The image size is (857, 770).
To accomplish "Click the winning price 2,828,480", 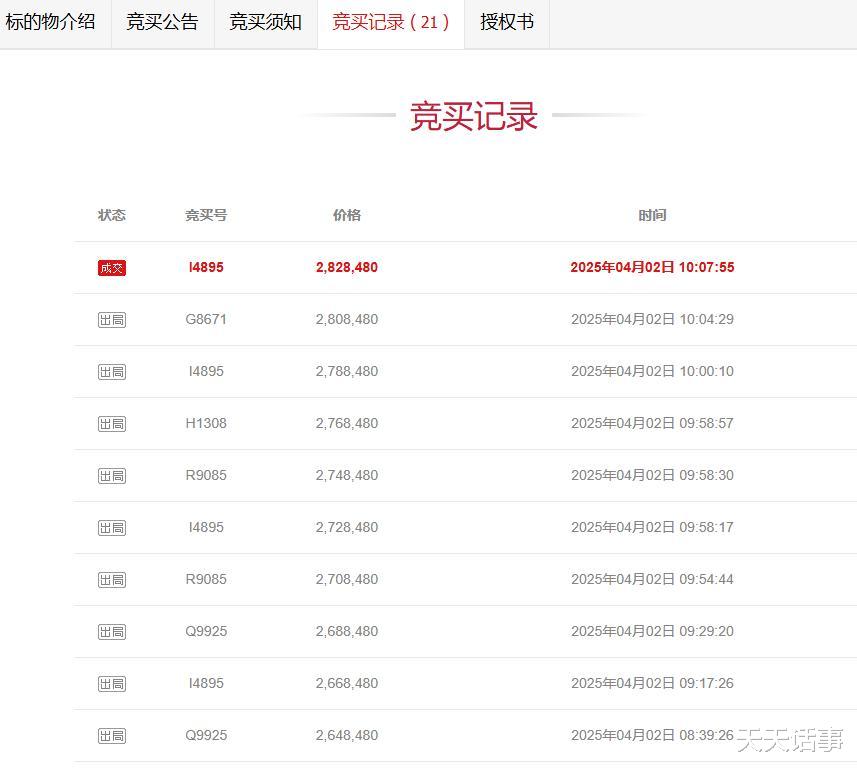I will coord(347,267).
